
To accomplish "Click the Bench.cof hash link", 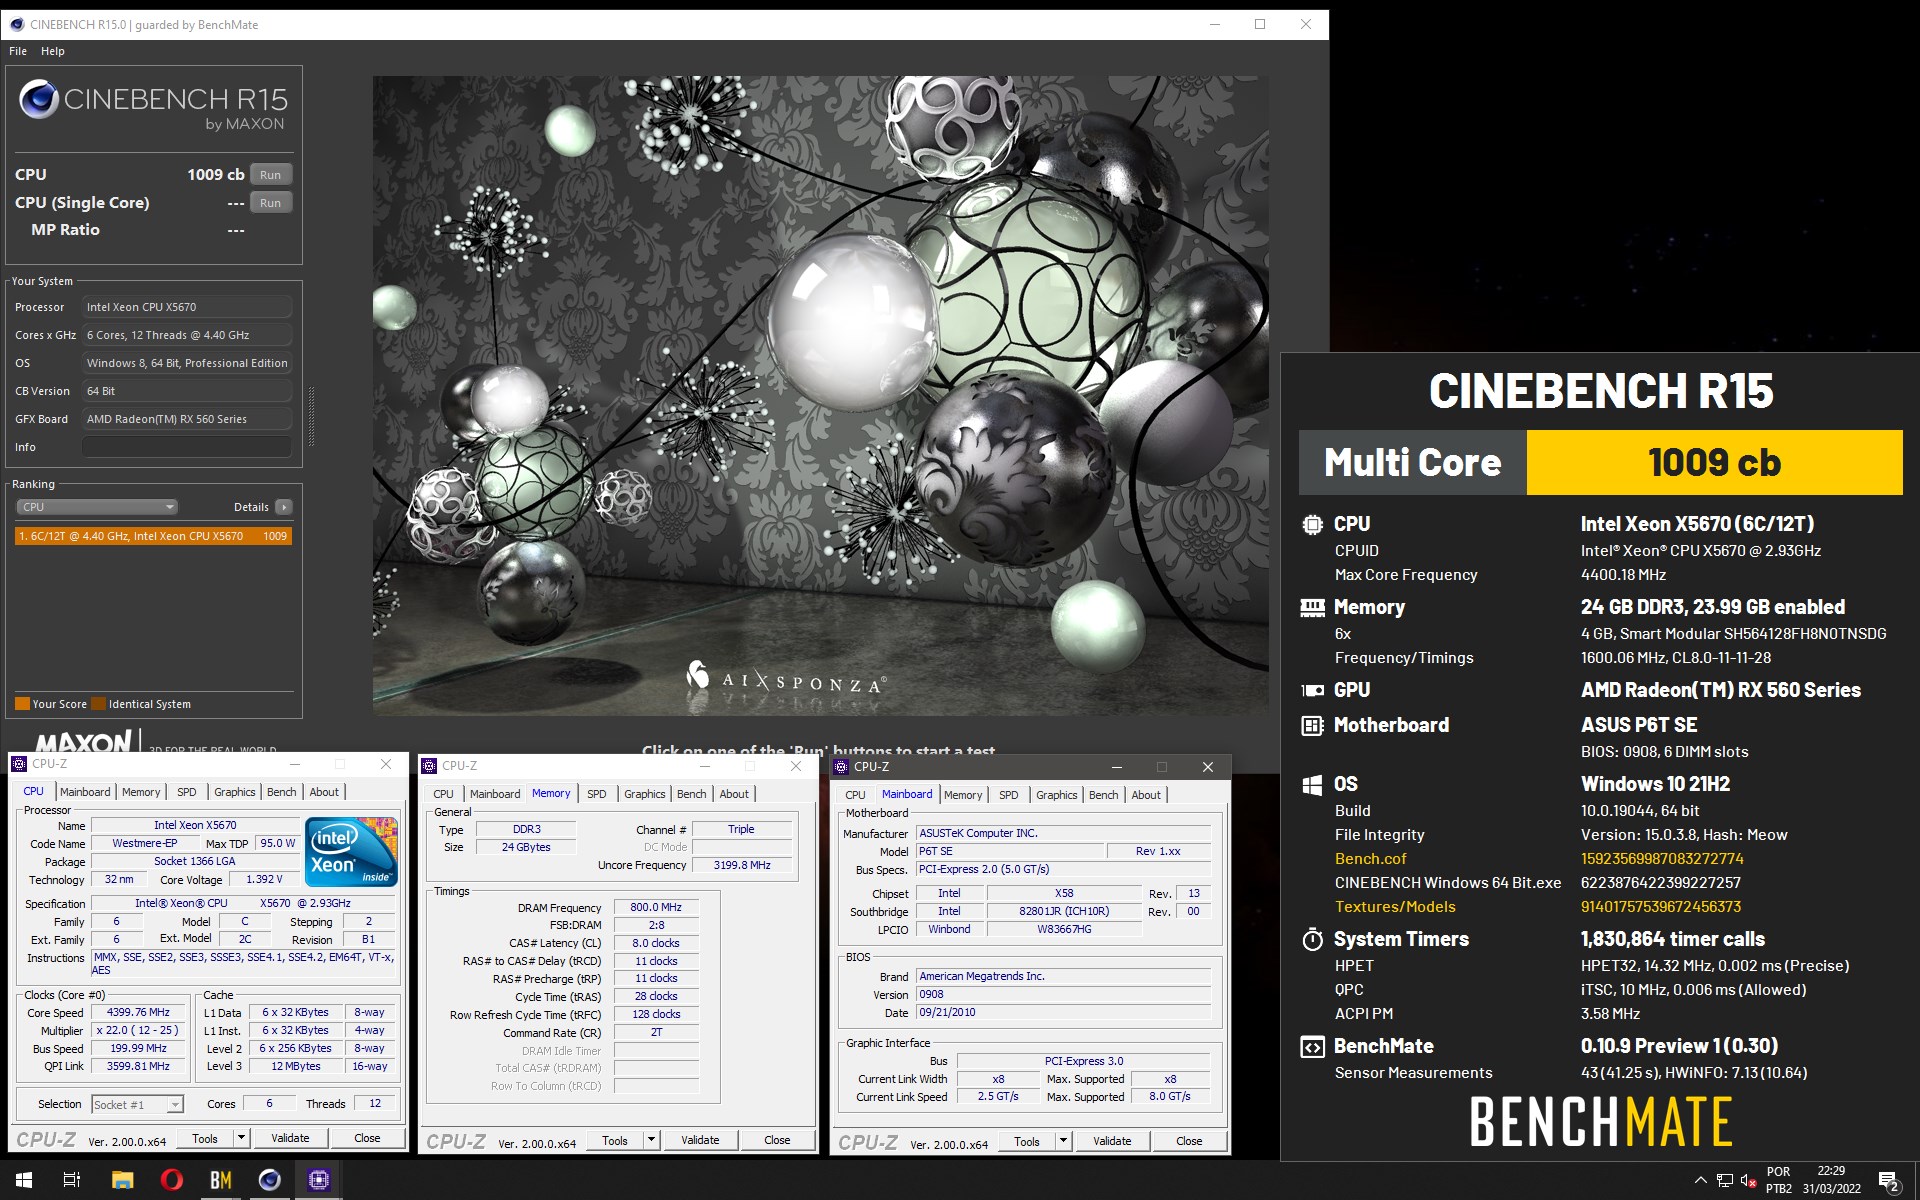I will click(x=1662, y=859).
